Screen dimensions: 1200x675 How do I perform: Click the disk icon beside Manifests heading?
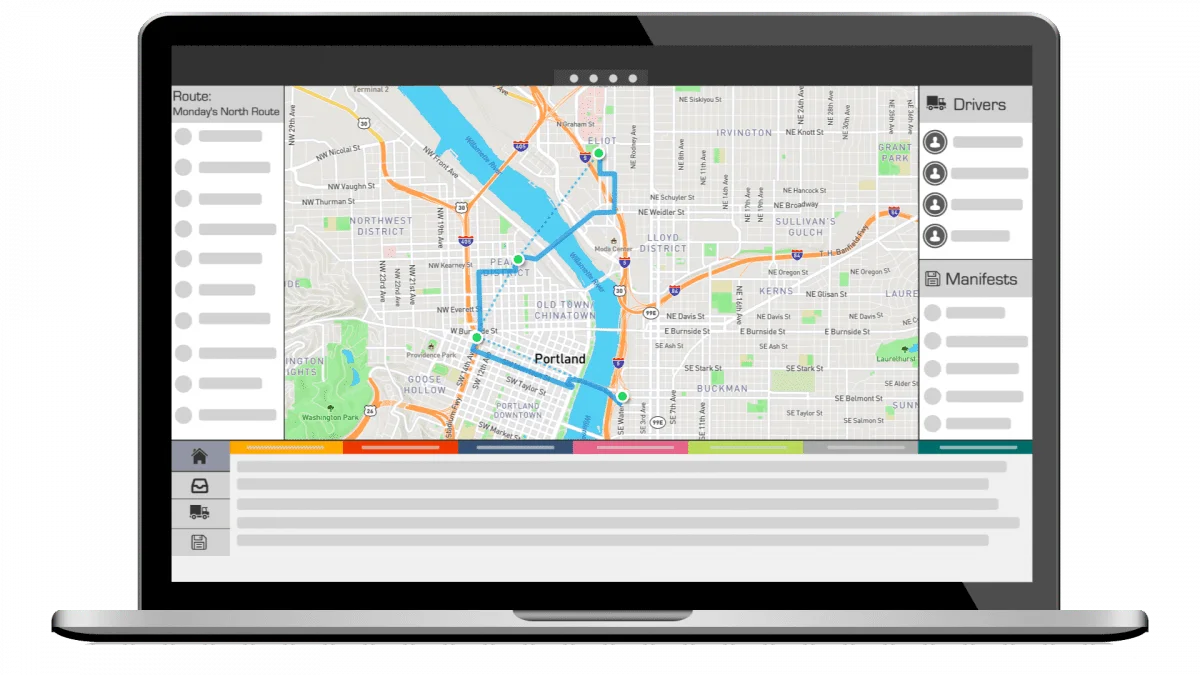933,279
